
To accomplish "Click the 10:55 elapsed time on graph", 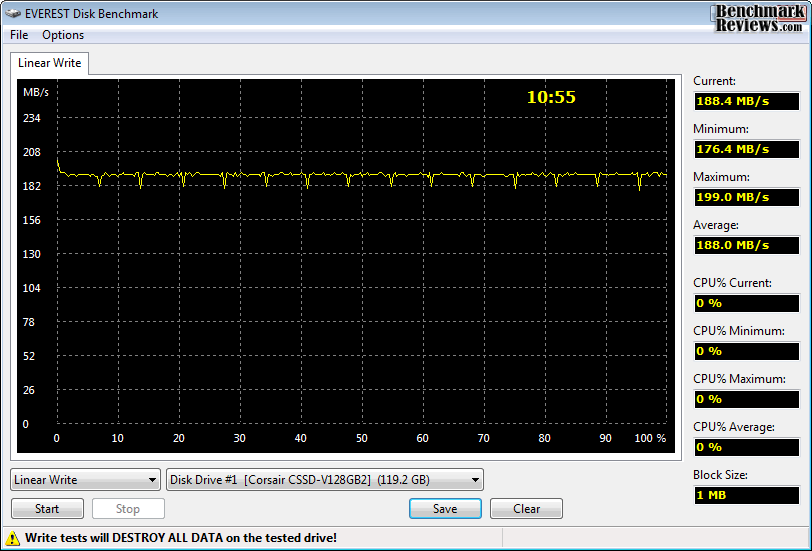I will click(x=551, y=97).
